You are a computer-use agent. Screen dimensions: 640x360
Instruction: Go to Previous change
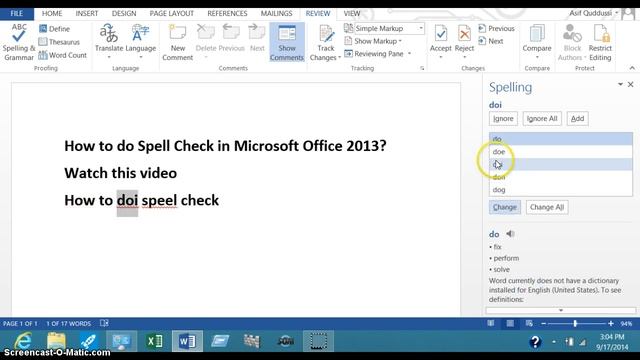point(496,29)
